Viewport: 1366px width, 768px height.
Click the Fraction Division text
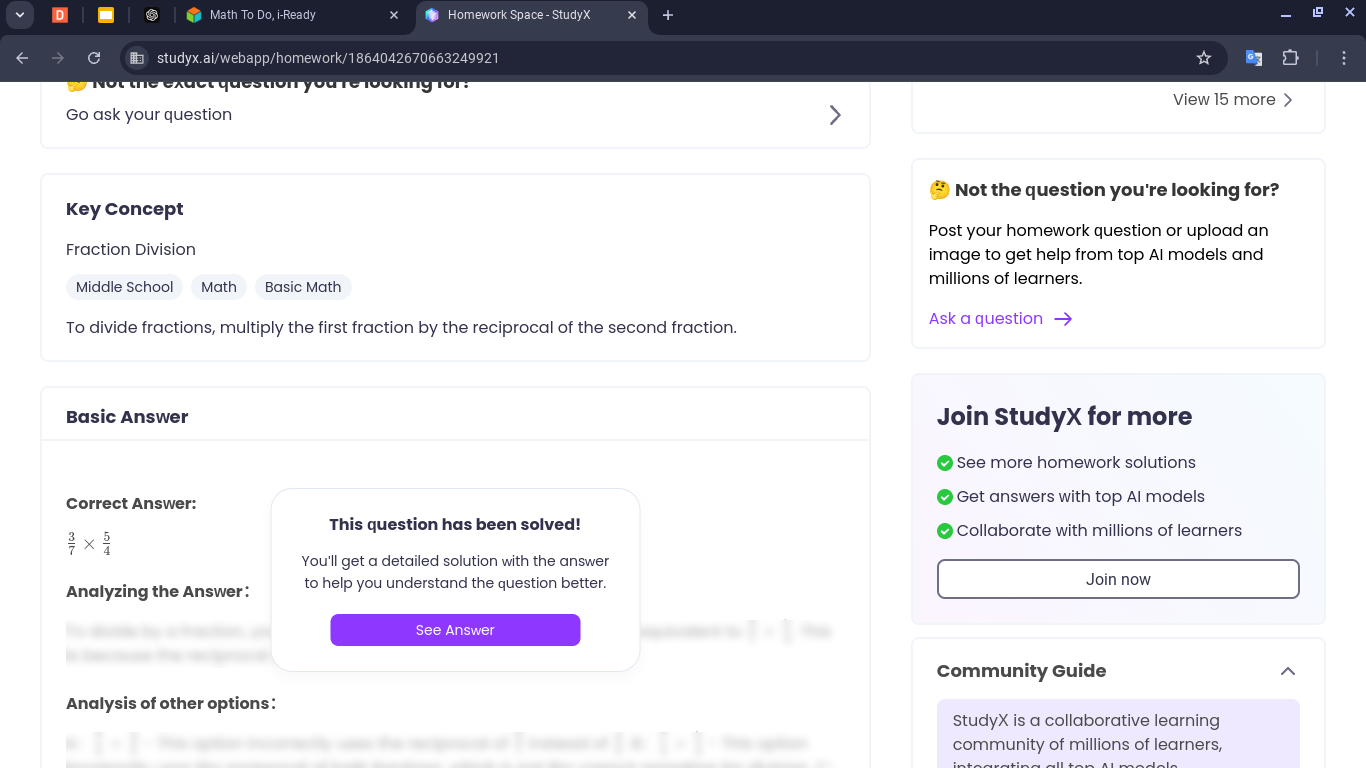(131, 249)
